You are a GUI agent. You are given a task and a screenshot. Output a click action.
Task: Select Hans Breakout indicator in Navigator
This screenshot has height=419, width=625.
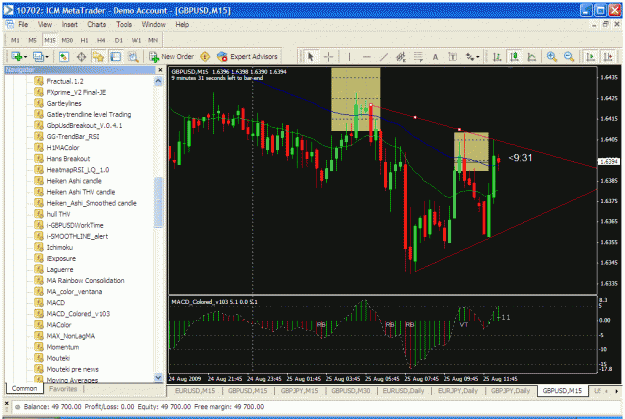(68, 159)
